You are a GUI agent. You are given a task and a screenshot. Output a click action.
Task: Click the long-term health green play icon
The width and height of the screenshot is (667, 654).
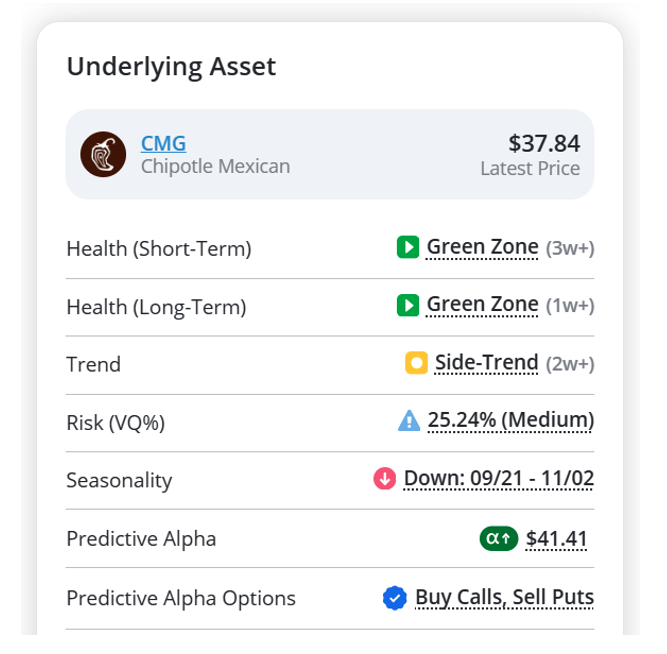pyautogui.click(x=408, y=305)
